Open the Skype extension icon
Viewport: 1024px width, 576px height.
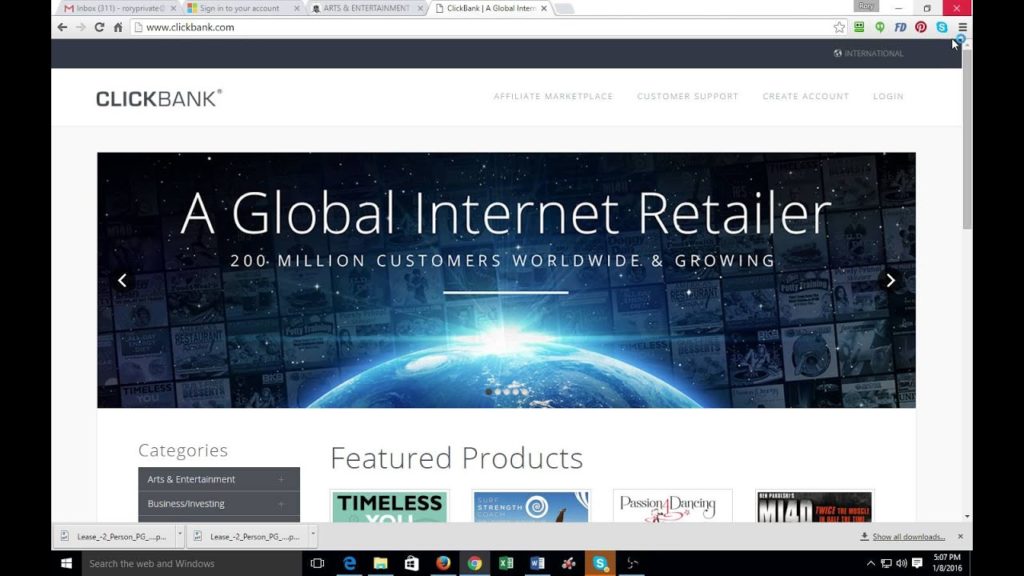[x=942, y=27]
